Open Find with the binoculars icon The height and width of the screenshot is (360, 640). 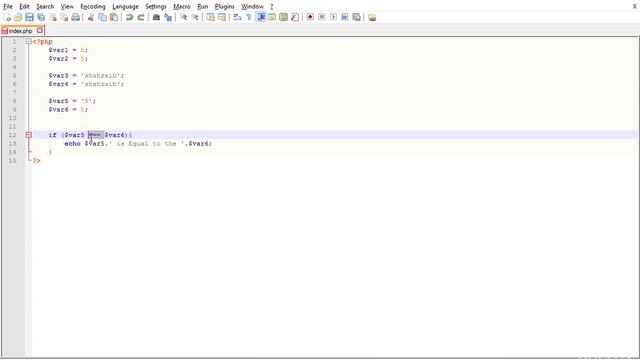point(156,17)
